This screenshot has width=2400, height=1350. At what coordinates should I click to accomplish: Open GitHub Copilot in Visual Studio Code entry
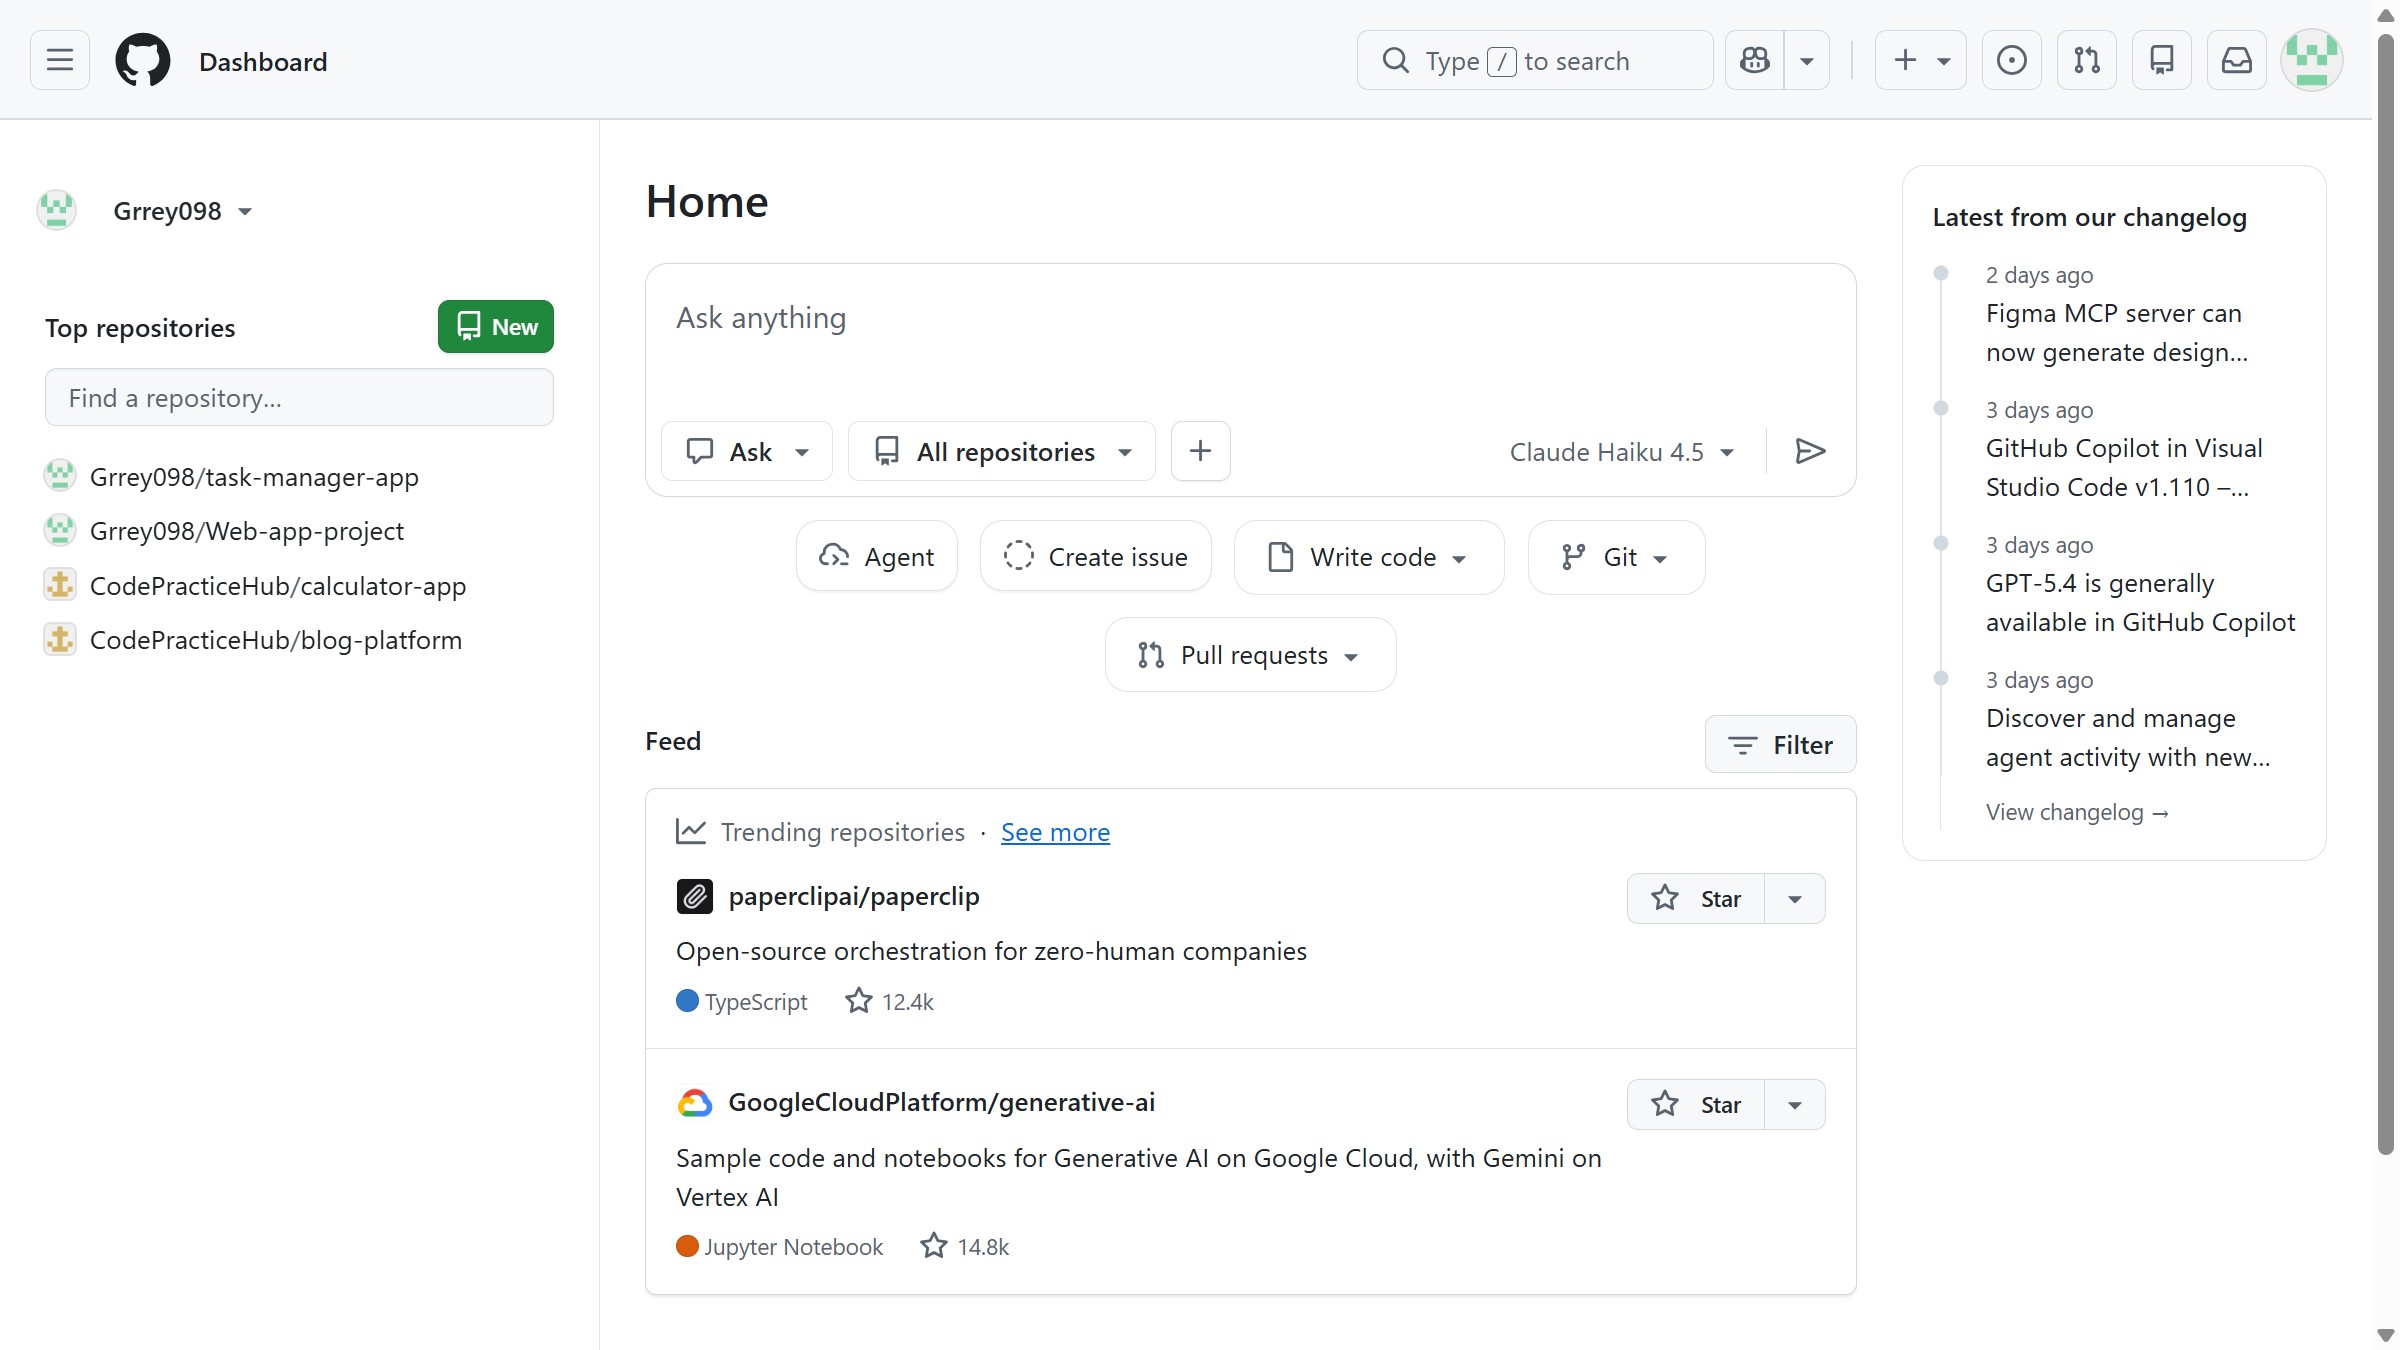2124,468
